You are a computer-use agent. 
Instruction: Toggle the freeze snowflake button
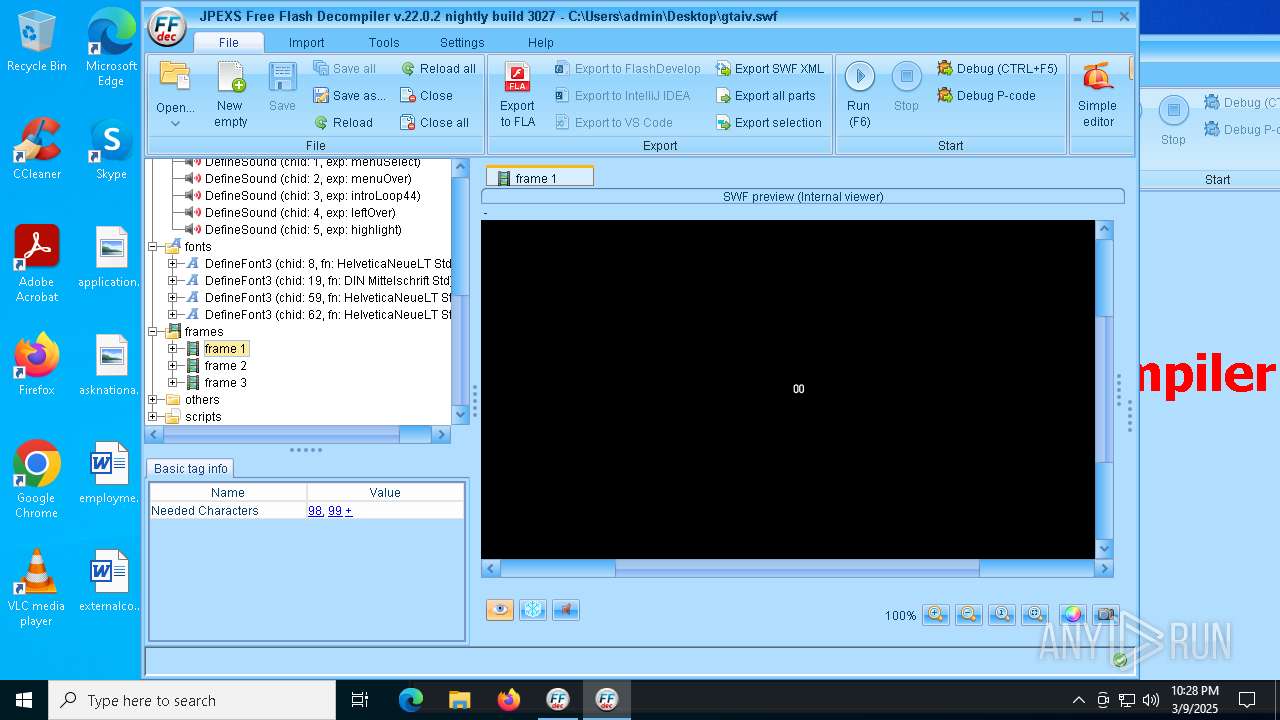(x=533, y=610)
